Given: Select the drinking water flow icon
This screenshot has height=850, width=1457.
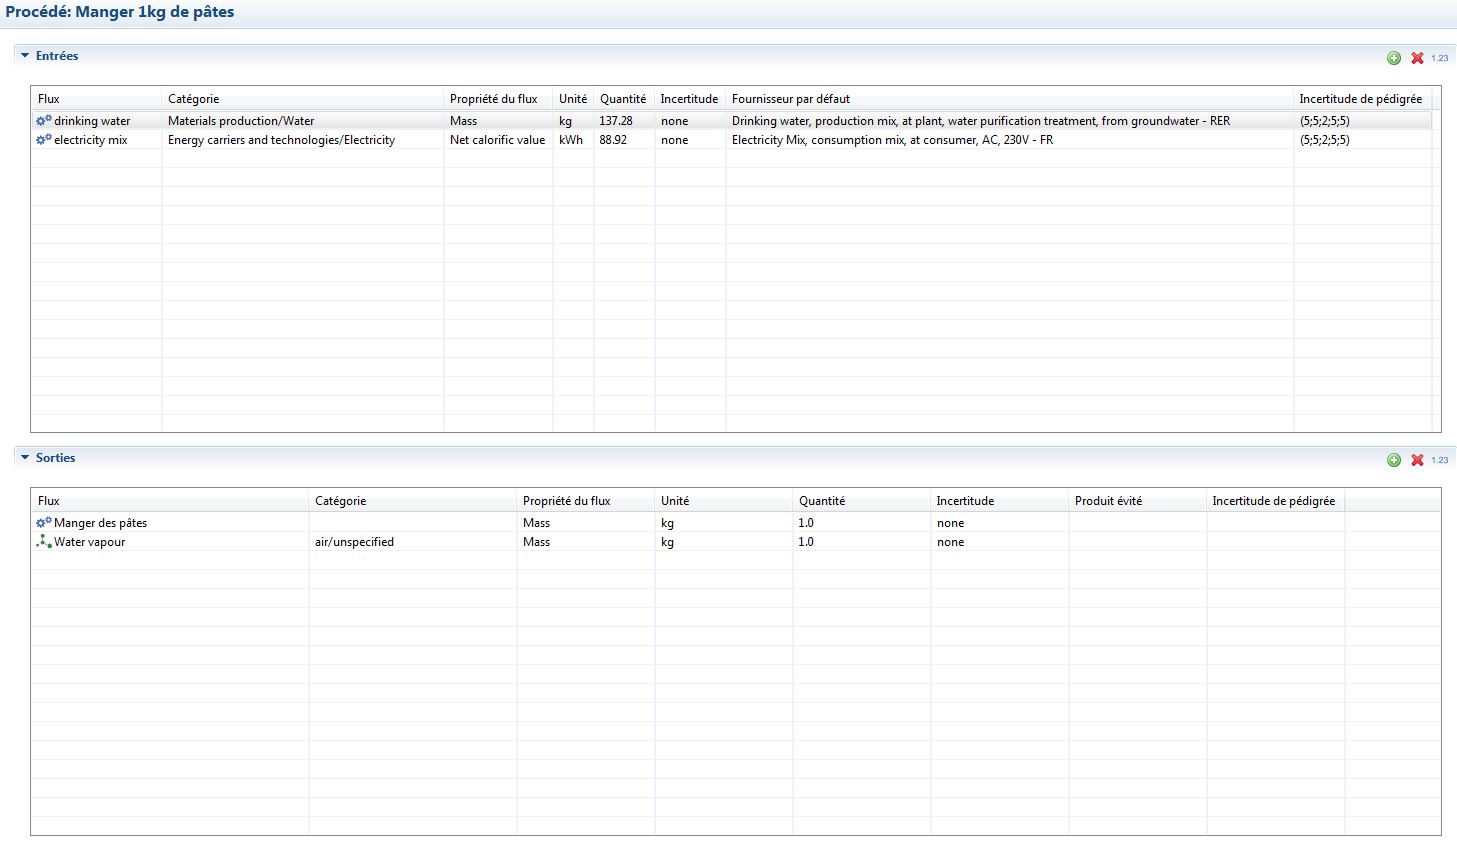Looking at the screenshot, I should pyautogui.click(x=44, y=120).
